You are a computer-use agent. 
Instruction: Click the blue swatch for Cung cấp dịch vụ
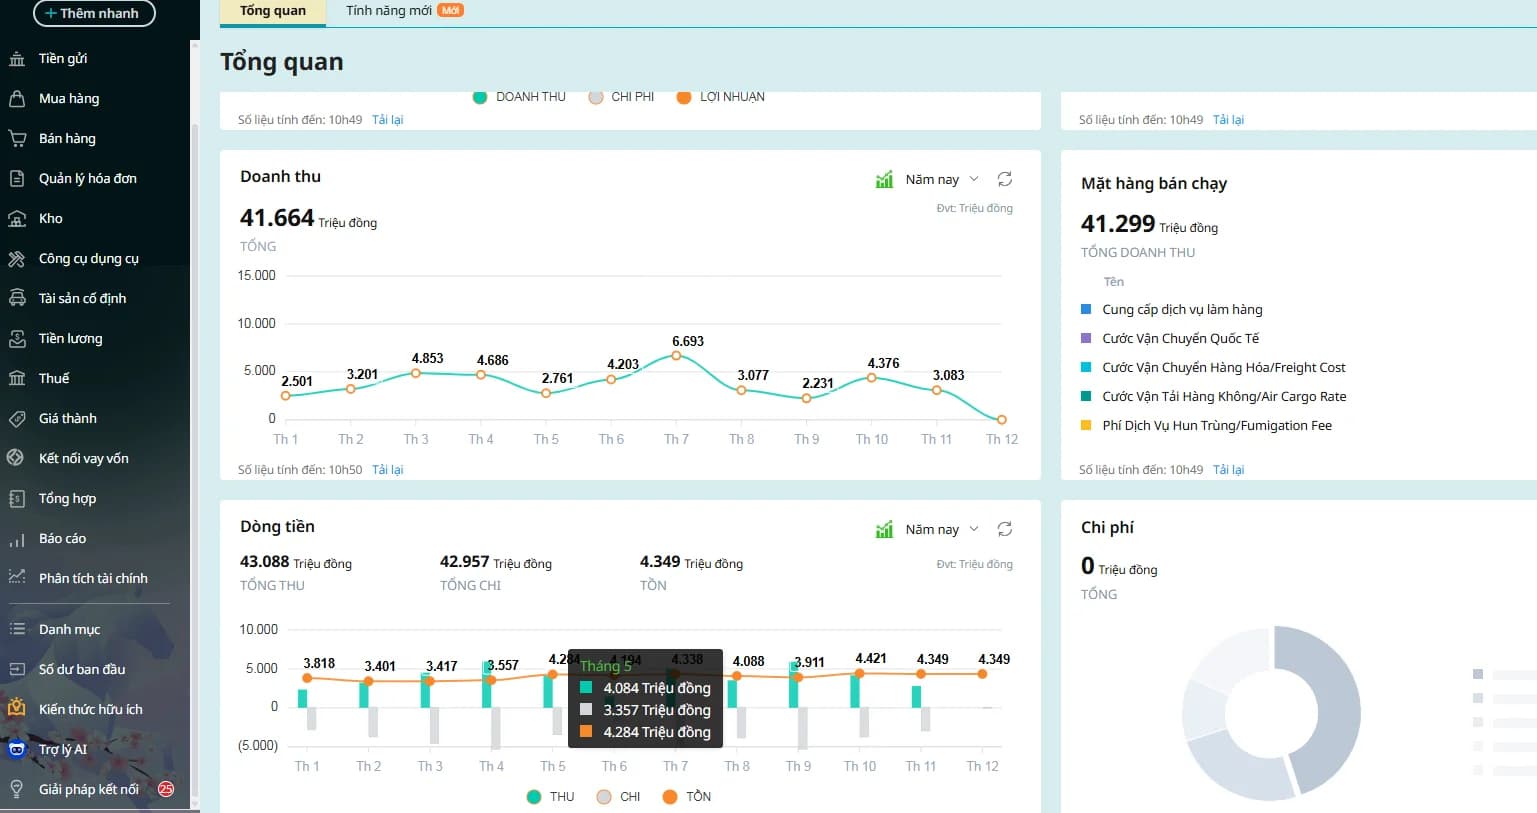click(1086, 310)
